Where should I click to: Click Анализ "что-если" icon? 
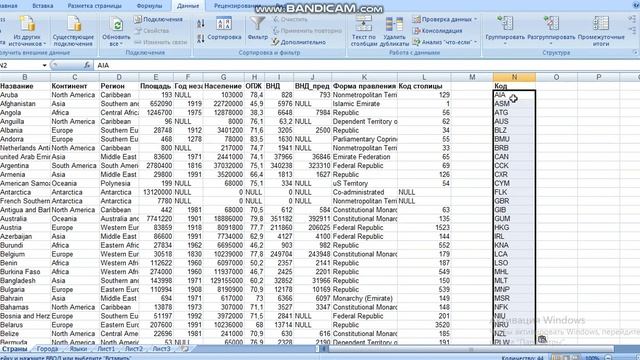click(416, 42)
